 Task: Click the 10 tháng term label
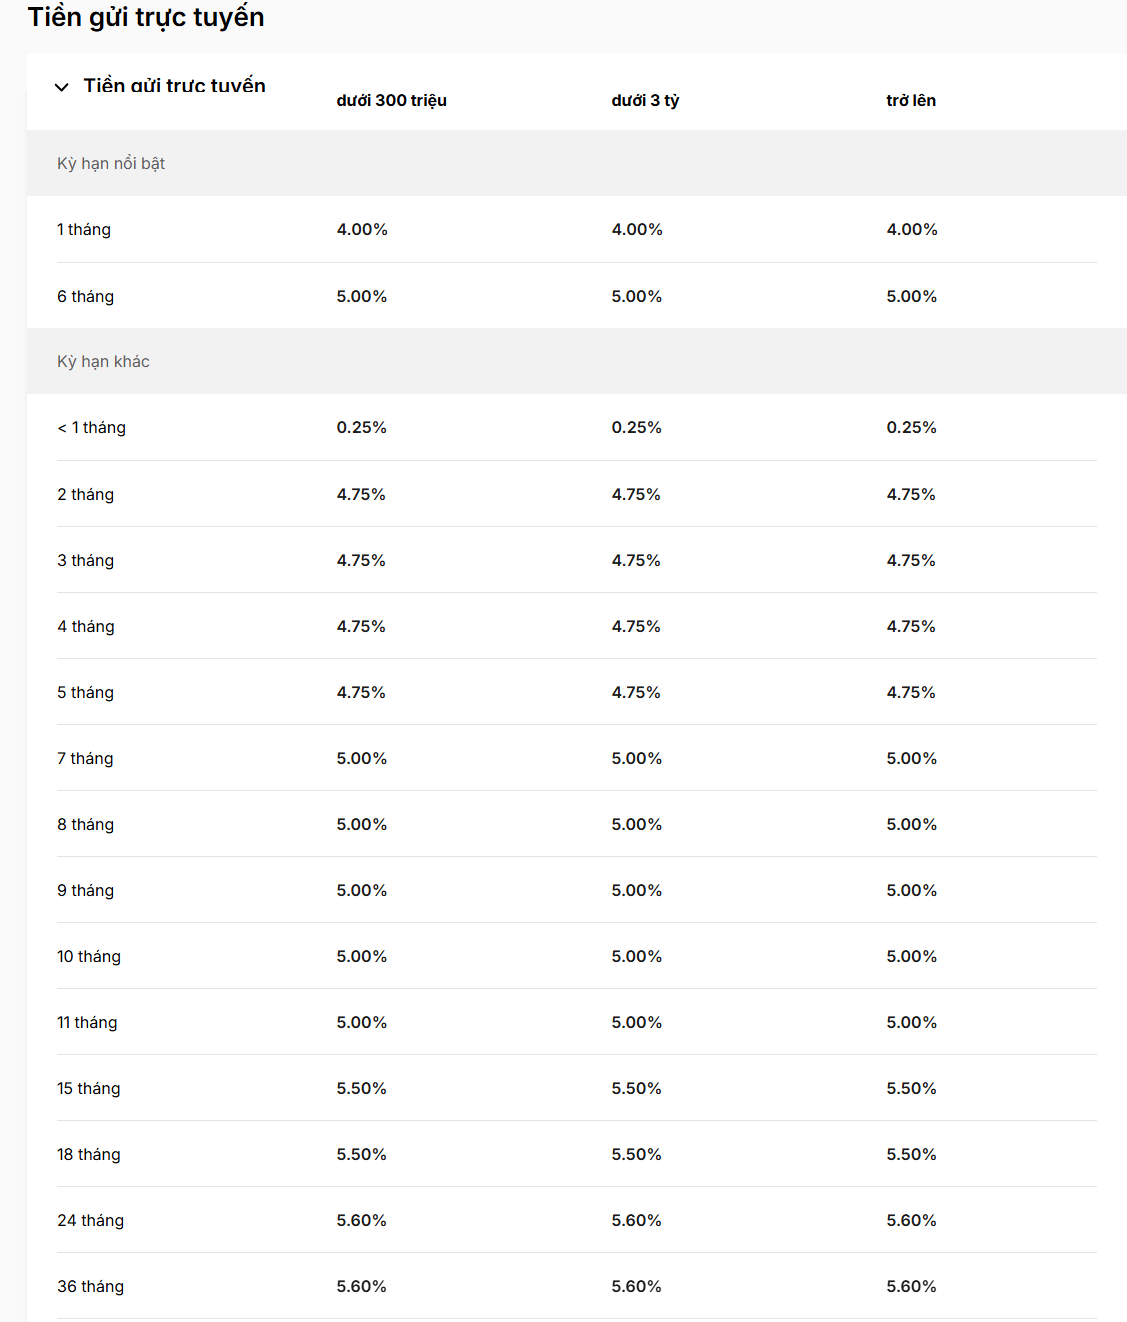(89, 956)
